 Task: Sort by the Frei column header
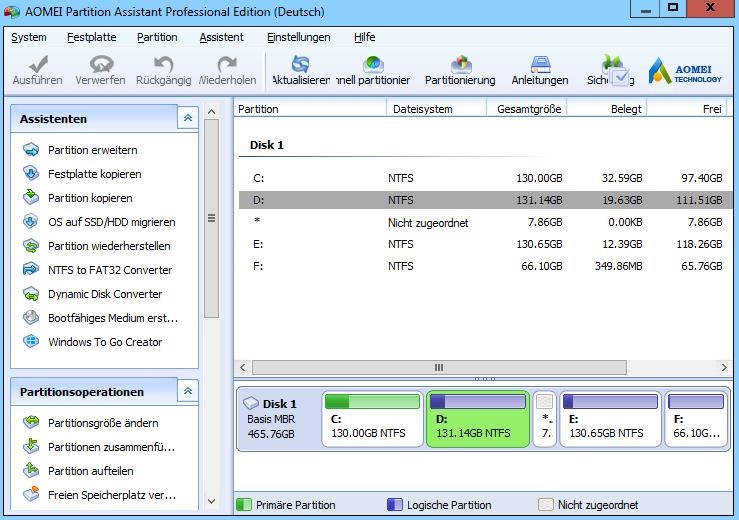tap(687, 109)
